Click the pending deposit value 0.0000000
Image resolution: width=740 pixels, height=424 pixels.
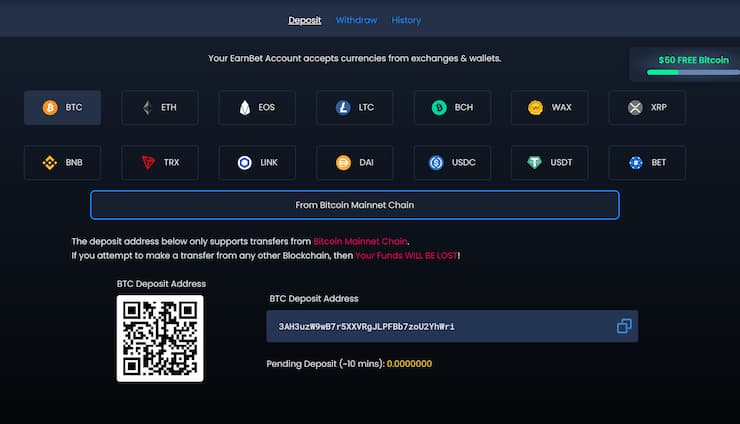tap(409, 364)
